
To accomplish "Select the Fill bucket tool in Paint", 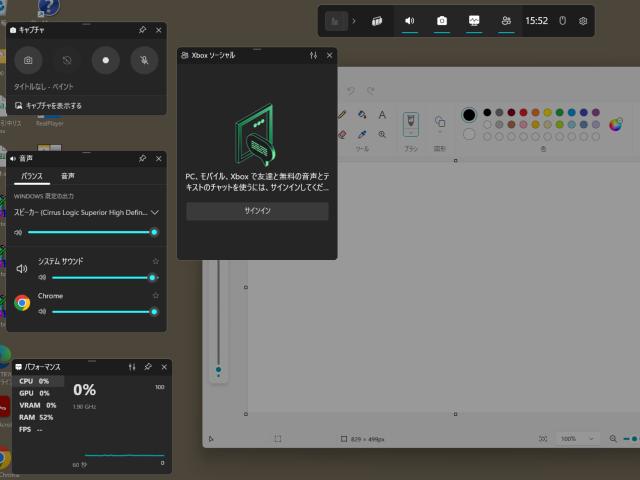I will tap(362, 115).
